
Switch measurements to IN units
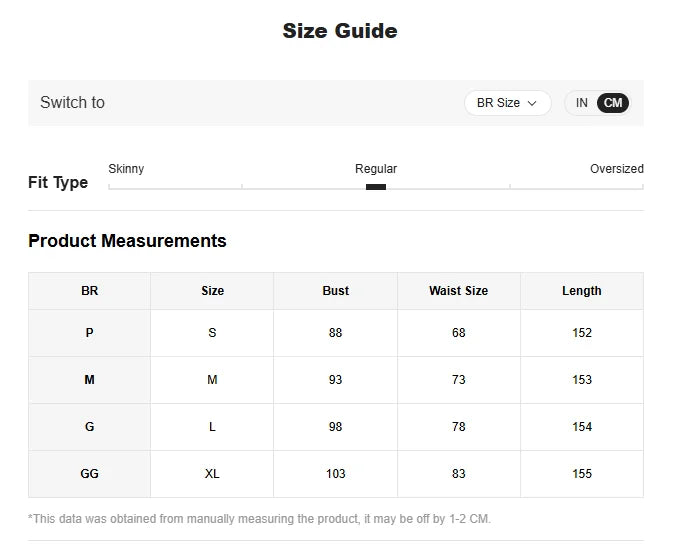click(582, 103)
